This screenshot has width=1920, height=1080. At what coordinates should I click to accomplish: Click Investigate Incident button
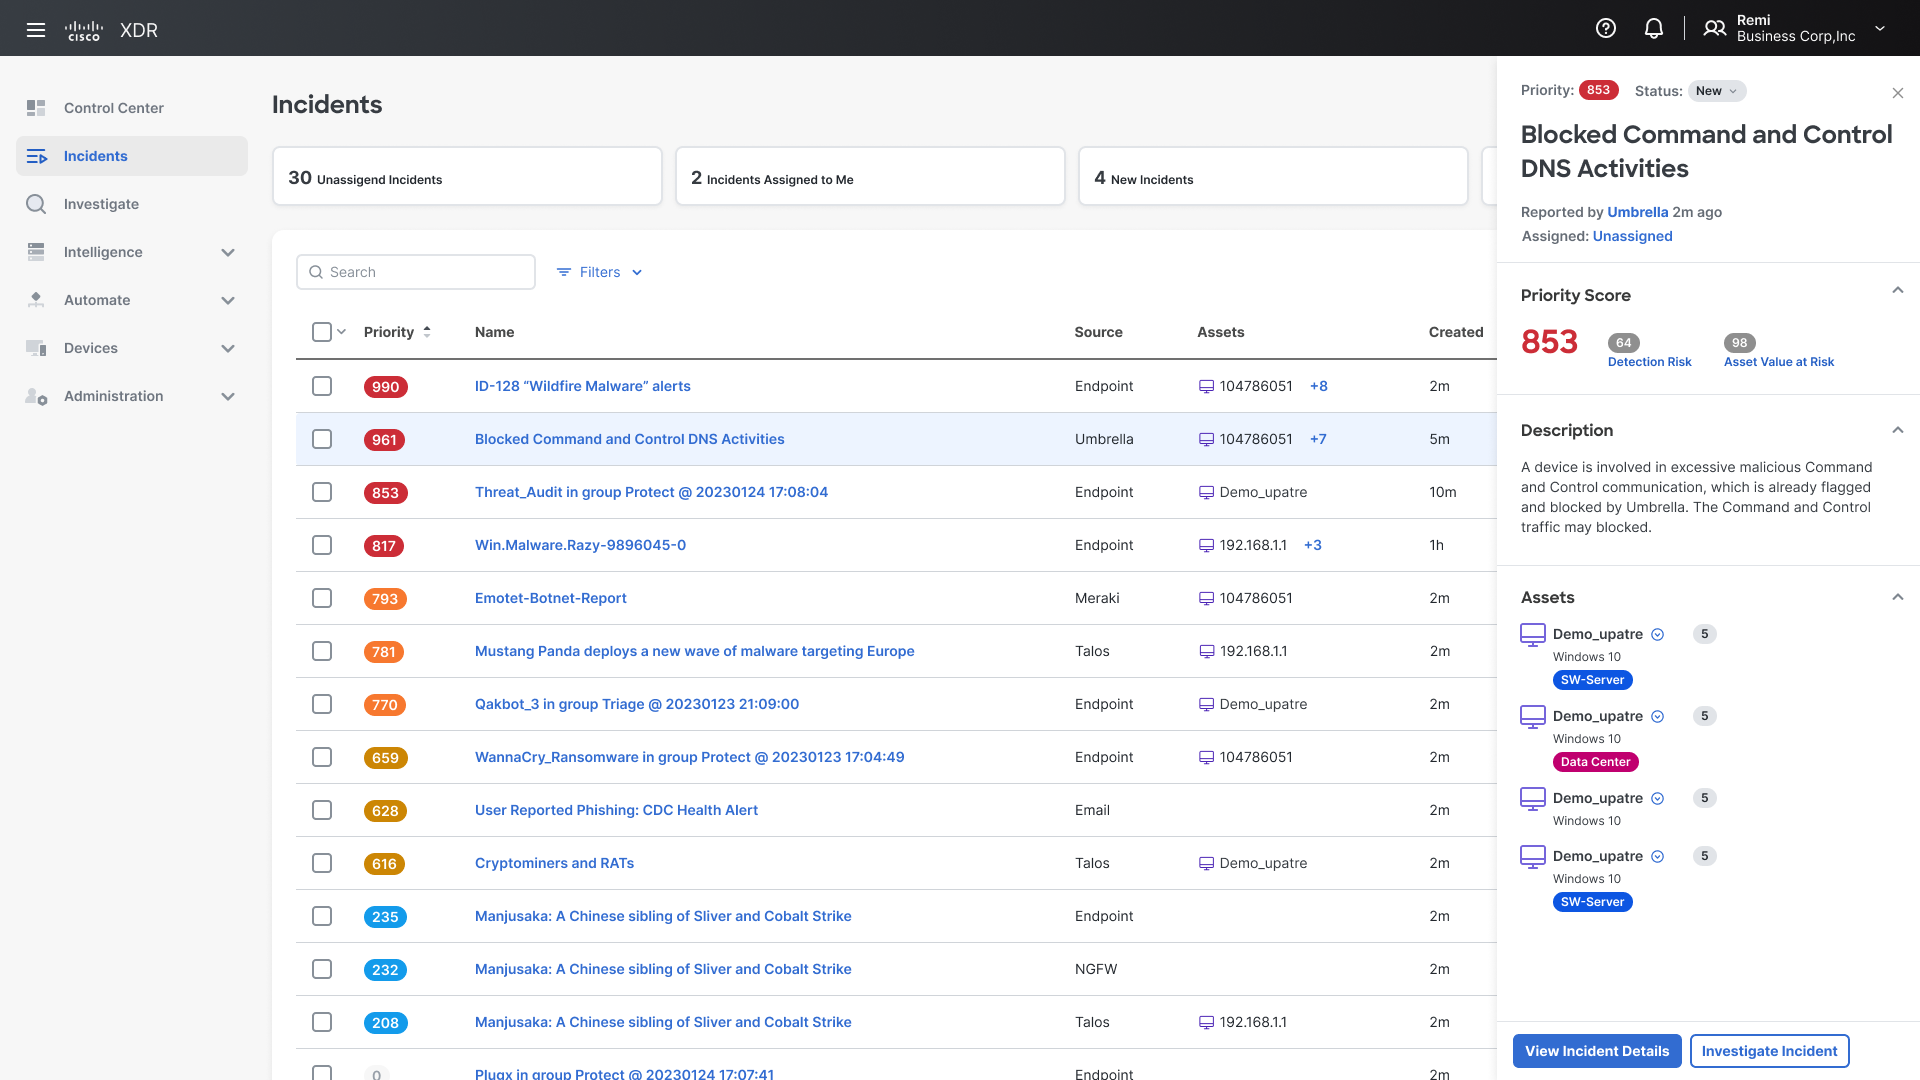[1769, 1051]
